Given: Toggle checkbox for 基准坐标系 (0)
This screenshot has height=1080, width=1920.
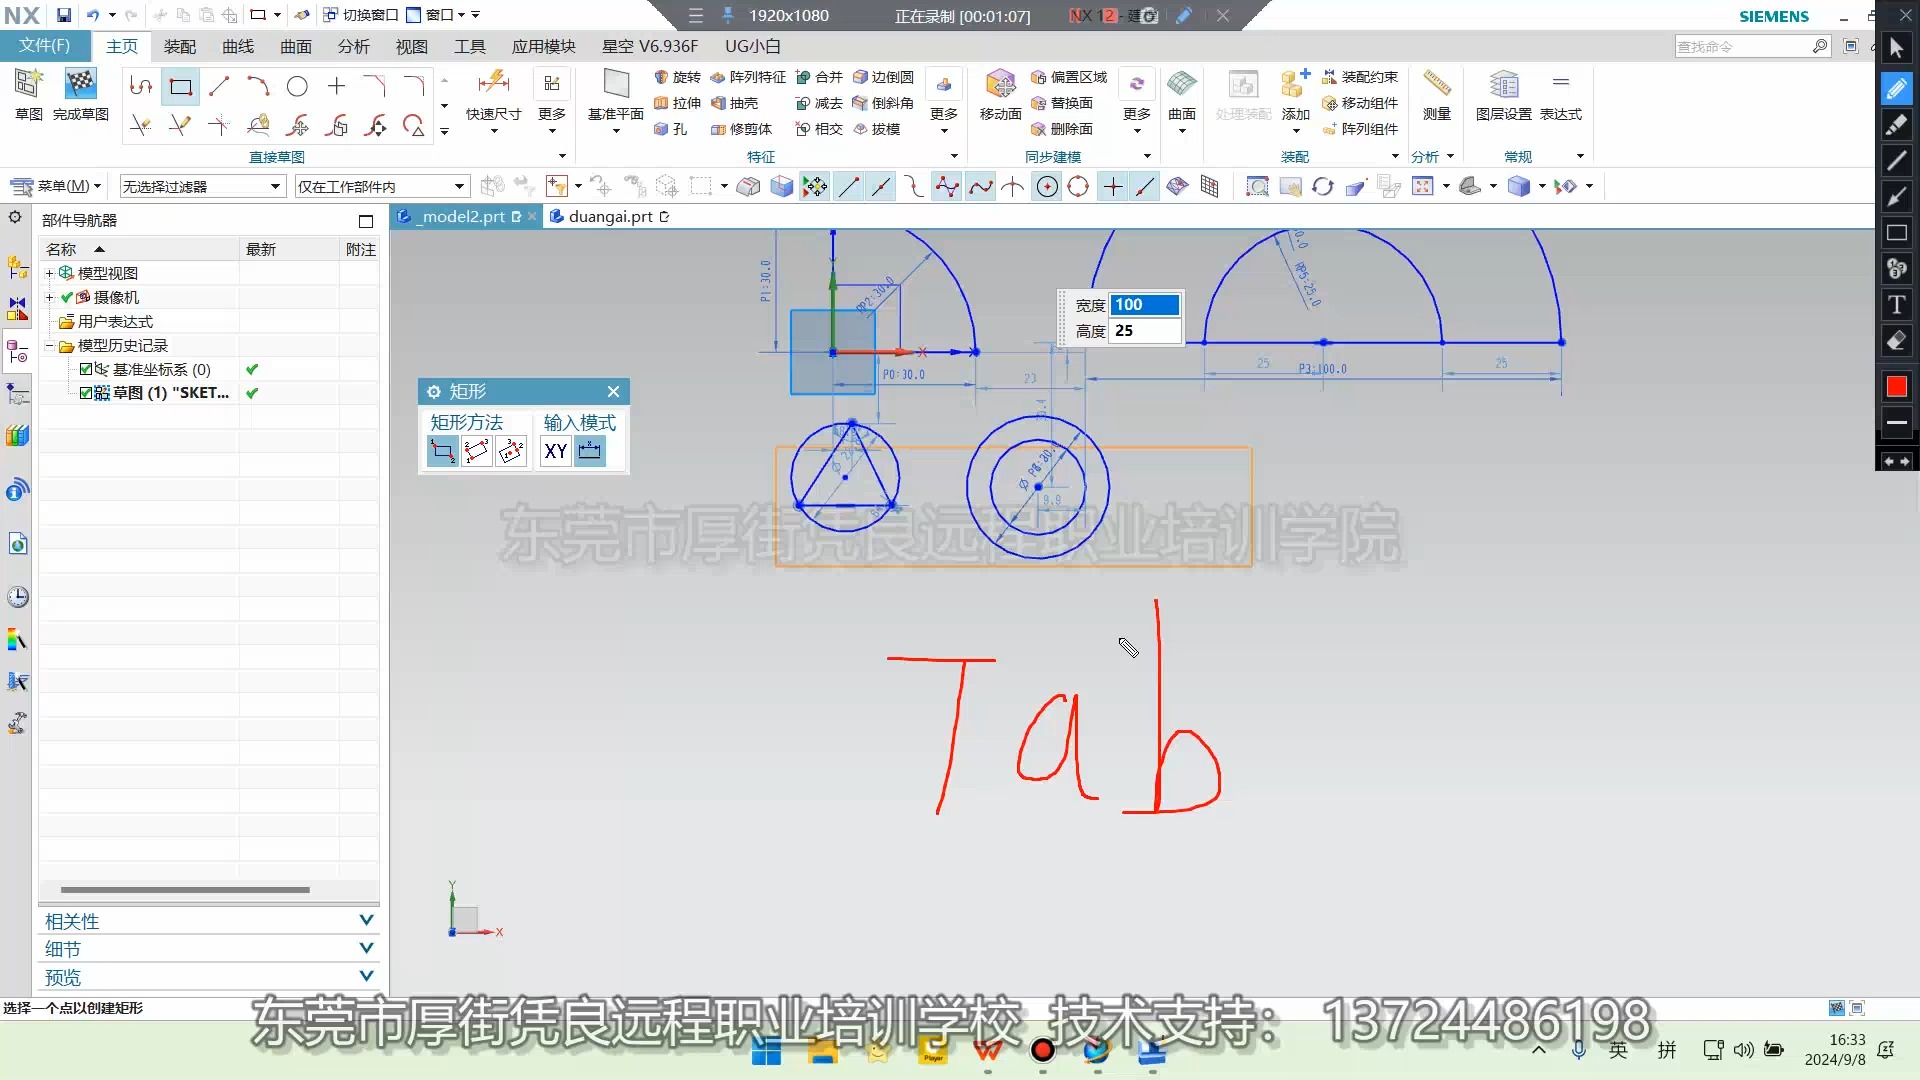Looking at the screenshot, I should pyautogui.click(x=87, y=369).
